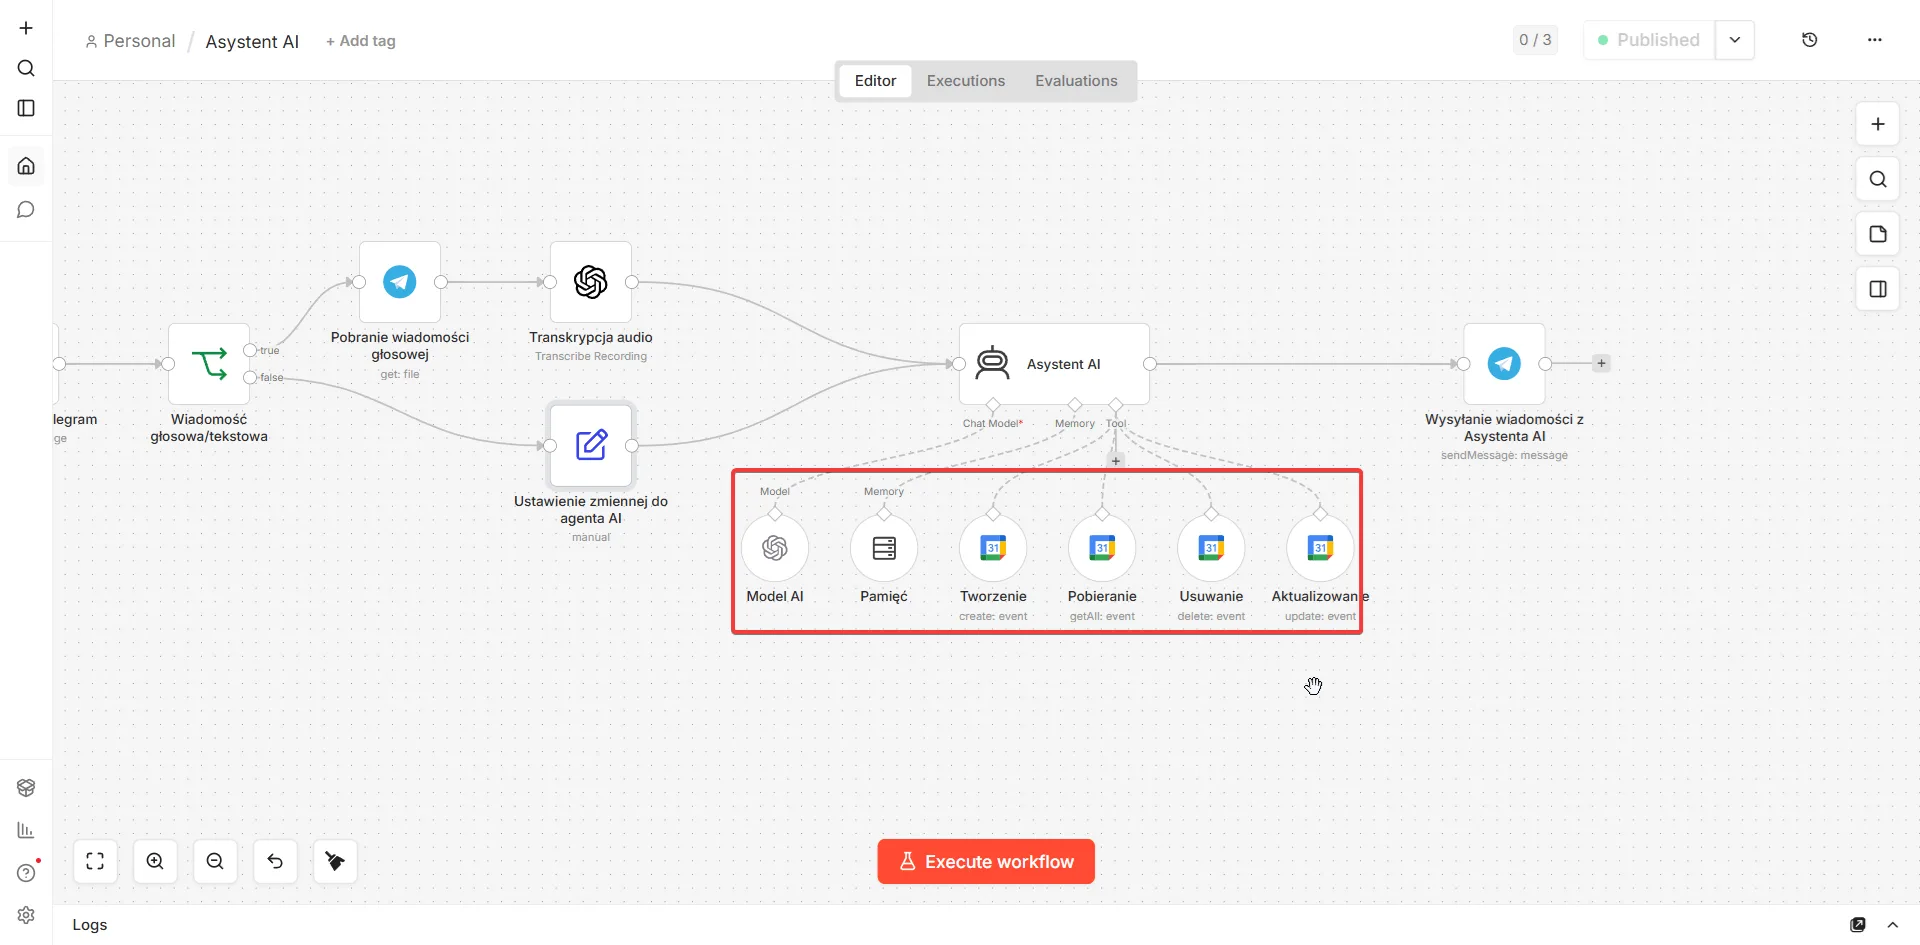Click the 0 / 3 counter badge

[x=1535, y=40]
